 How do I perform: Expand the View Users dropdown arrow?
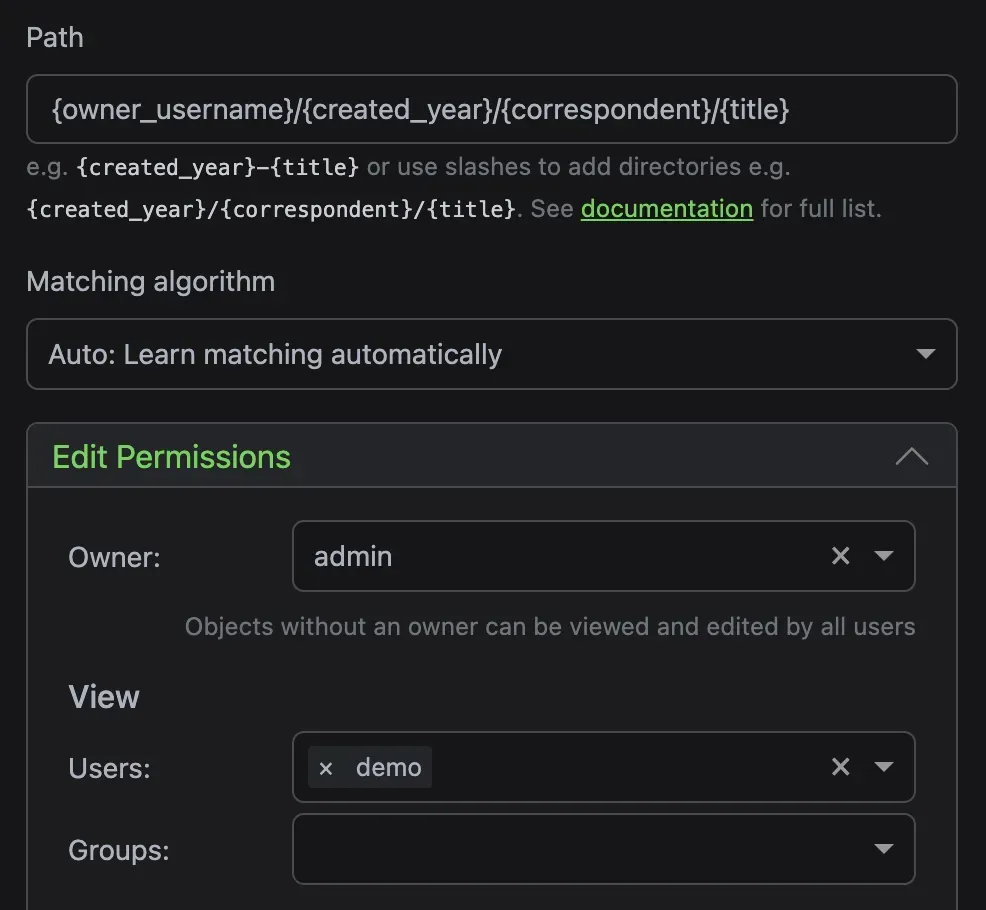coord(884,767)
